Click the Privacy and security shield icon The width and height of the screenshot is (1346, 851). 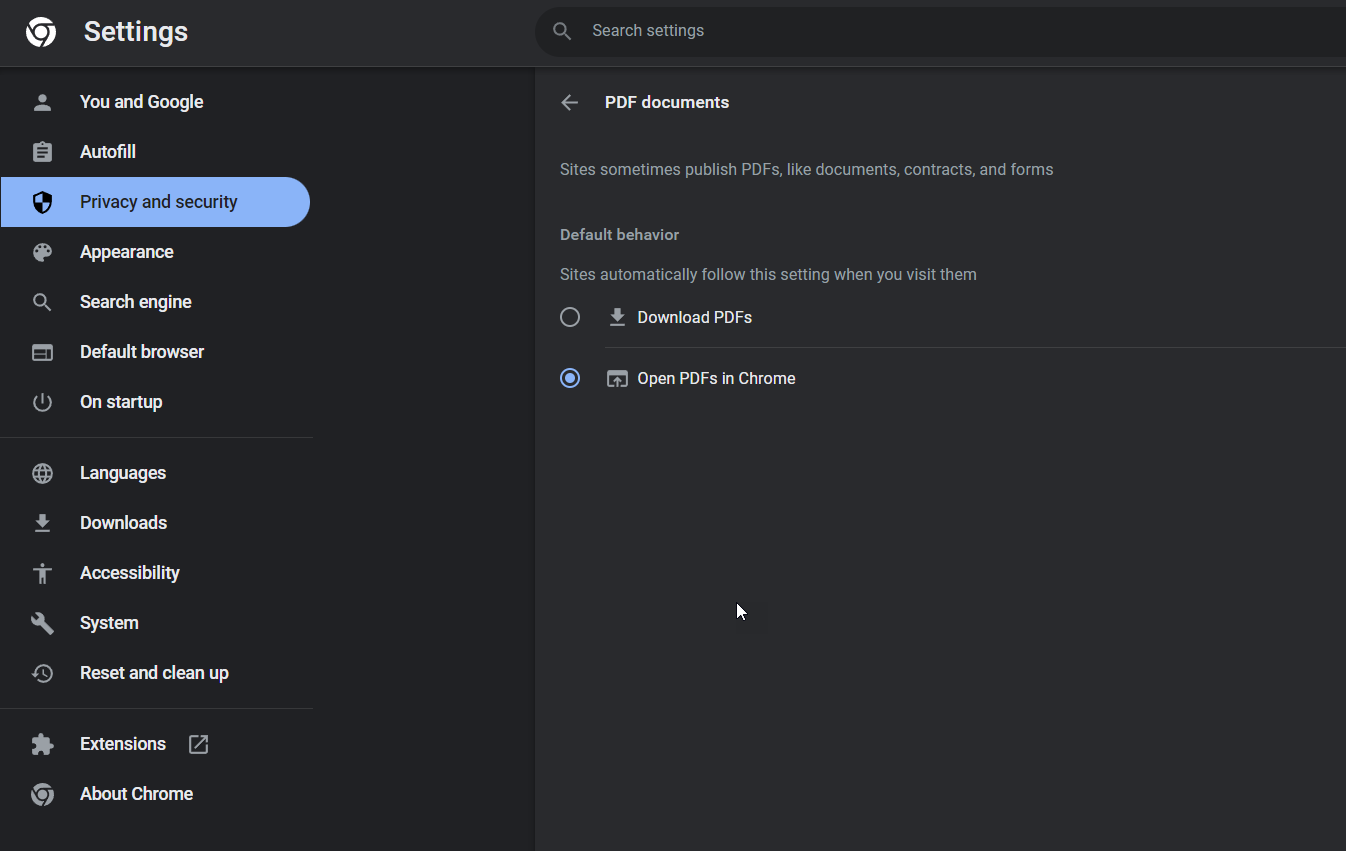[x=42, y=202]
